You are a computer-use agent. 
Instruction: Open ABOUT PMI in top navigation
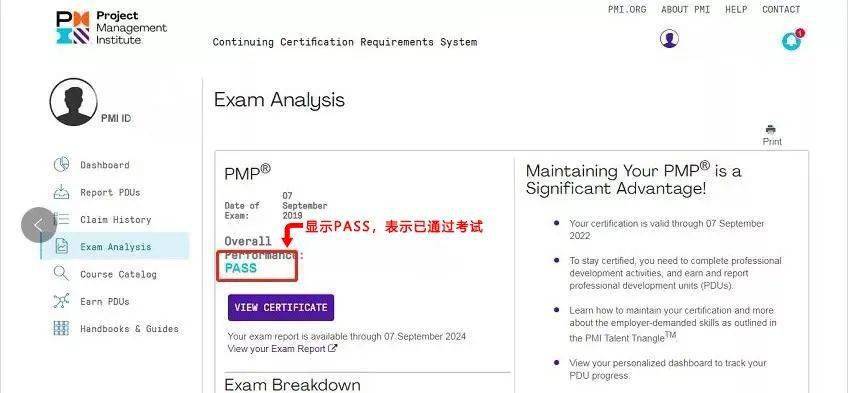point(685,10)
